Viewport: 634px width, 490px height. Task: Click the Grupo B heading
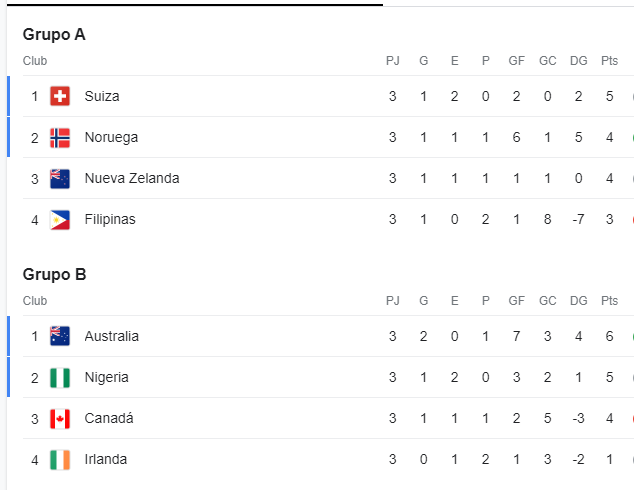54,275
